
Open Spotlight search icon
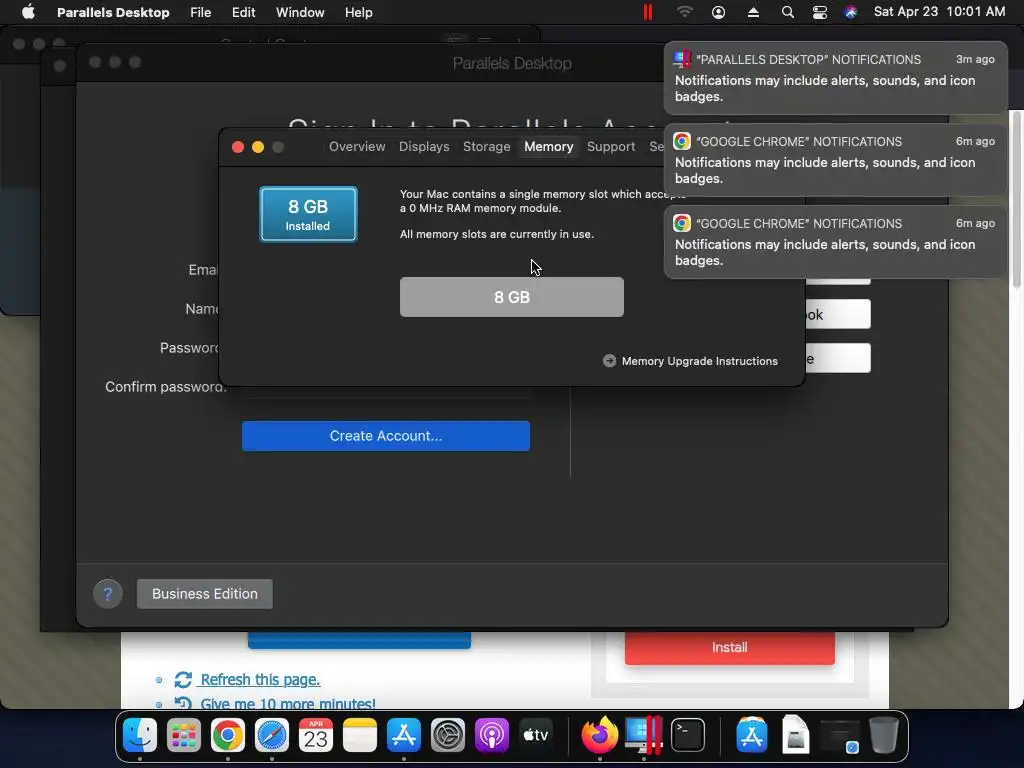(788, 12)
